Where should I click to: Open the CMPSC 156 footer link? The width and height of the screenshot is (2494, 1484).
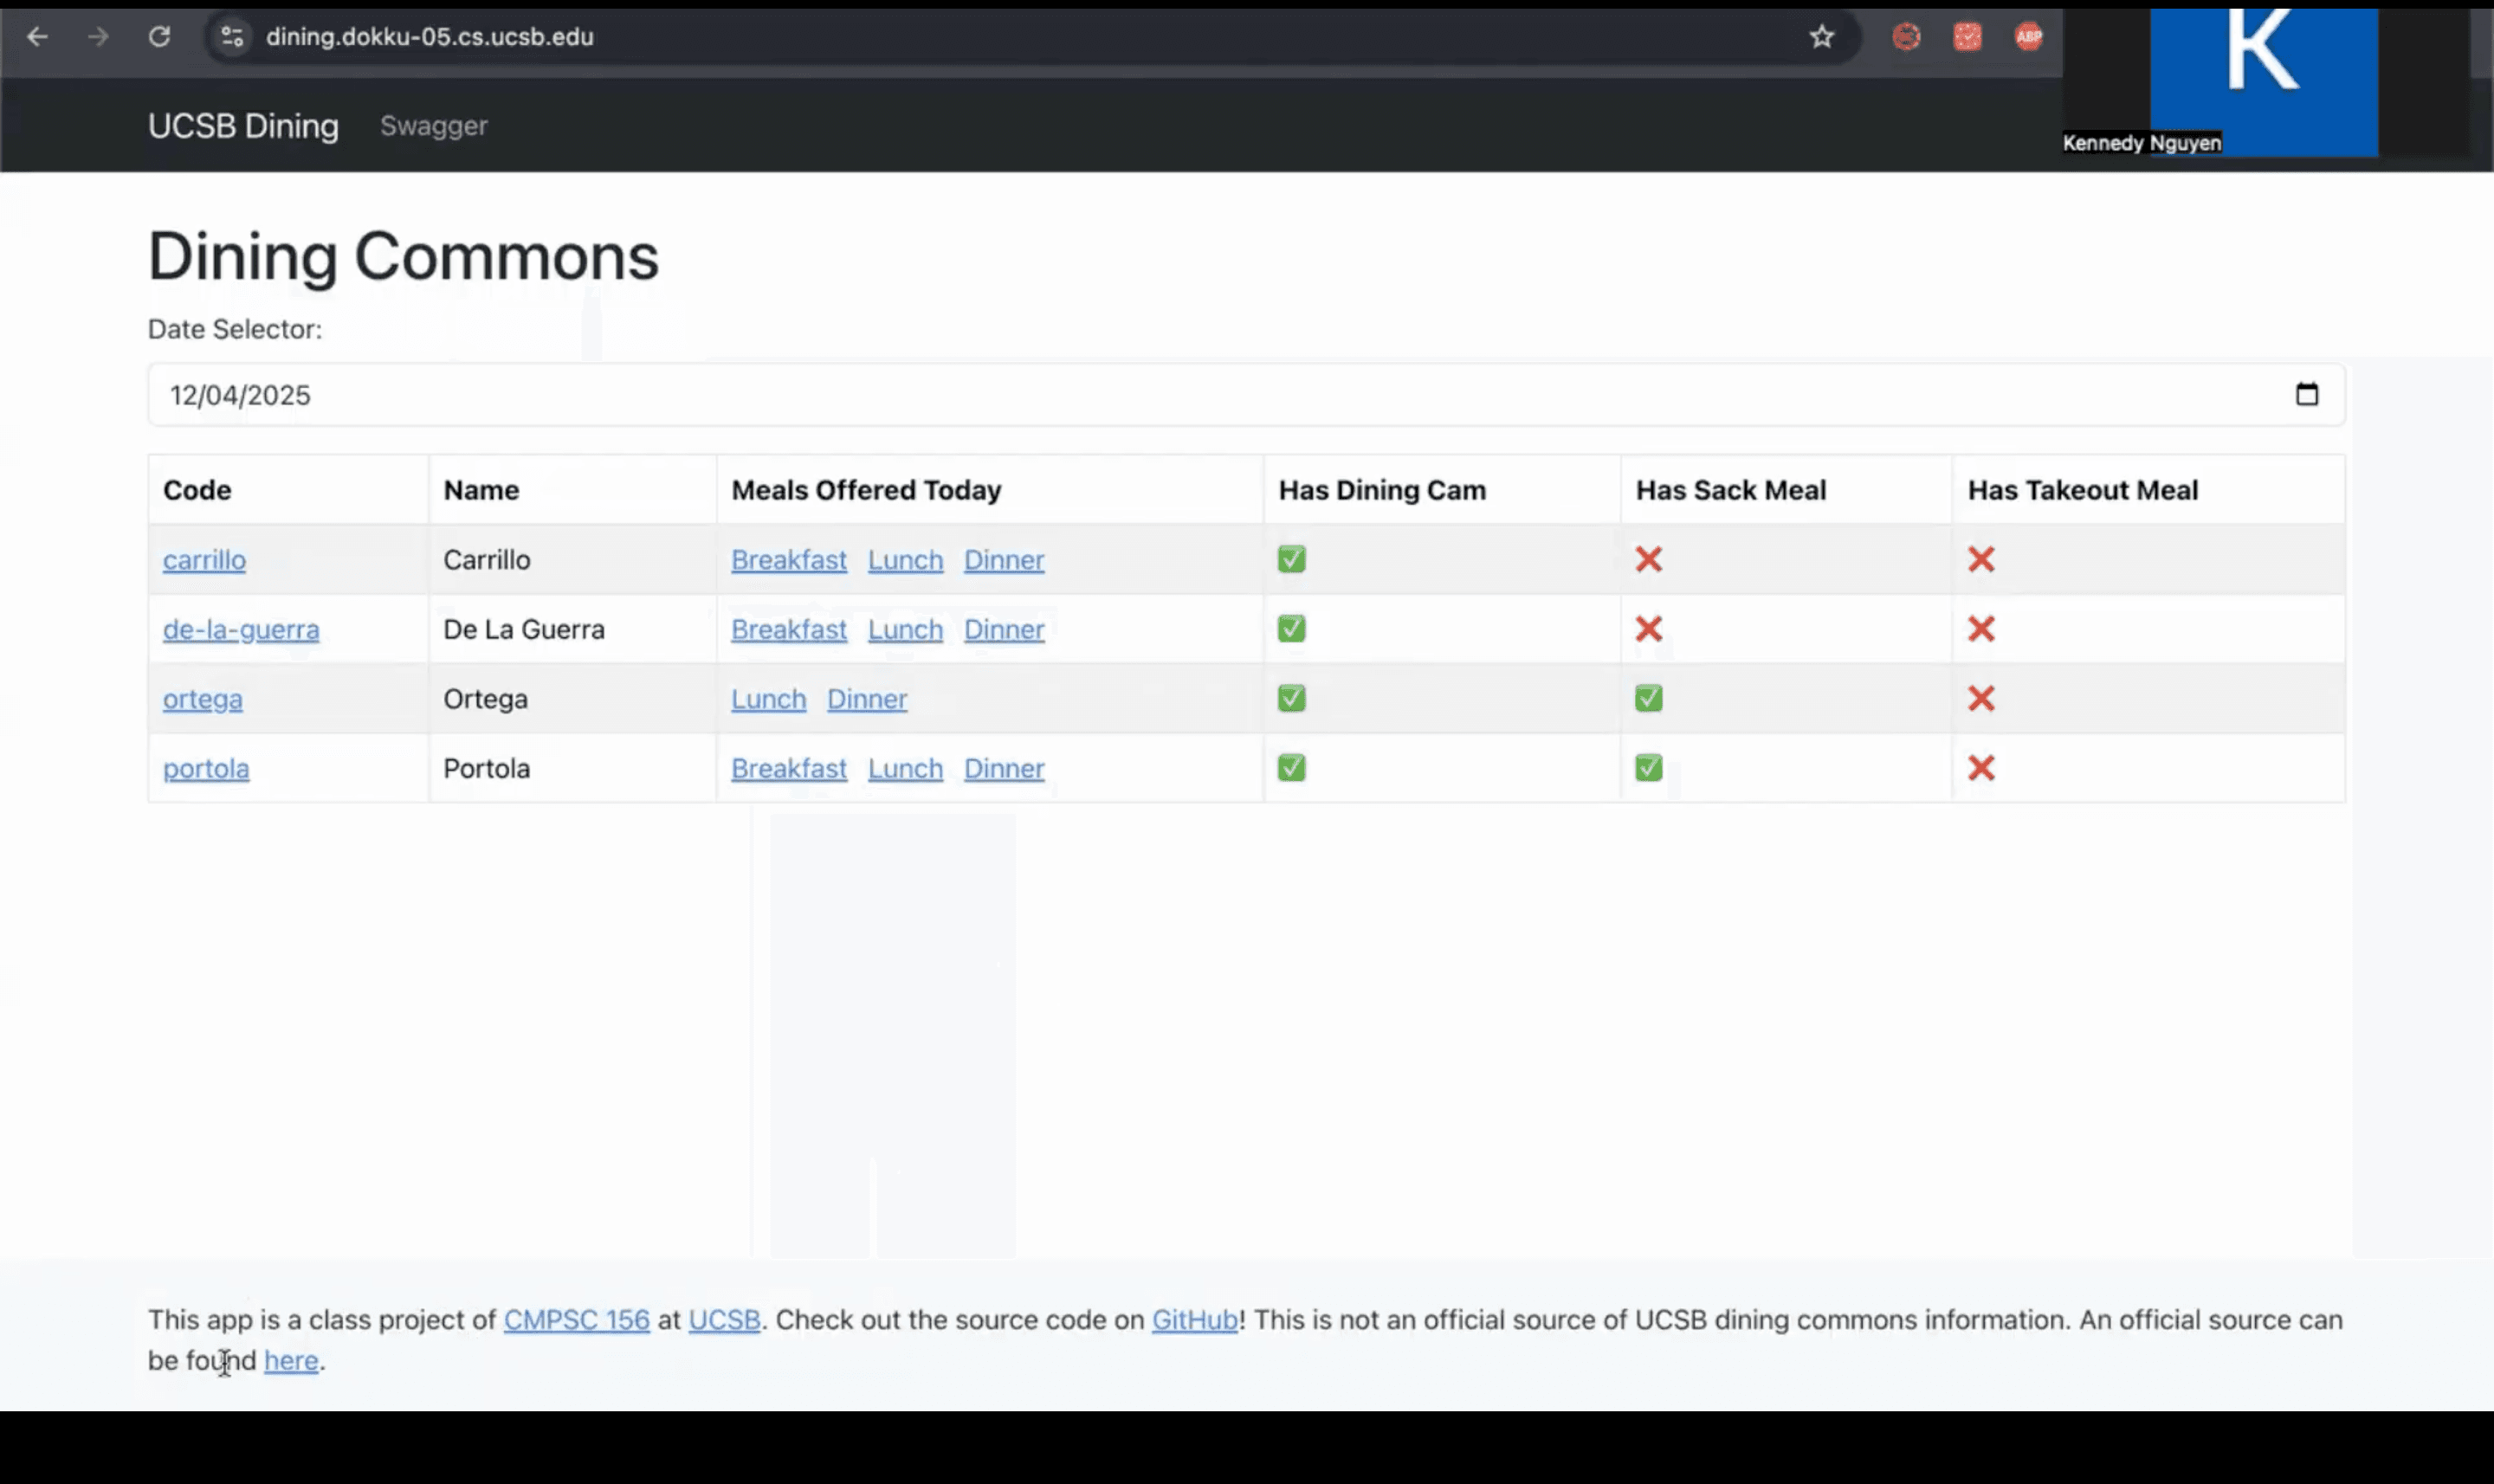coord(576,1320)
